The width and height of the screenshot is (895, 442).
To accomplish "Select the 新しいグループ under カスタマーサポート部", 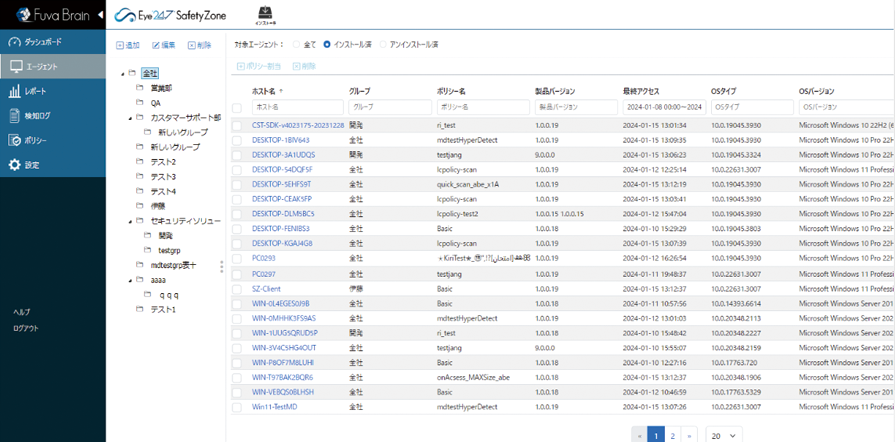I will 183,132.
